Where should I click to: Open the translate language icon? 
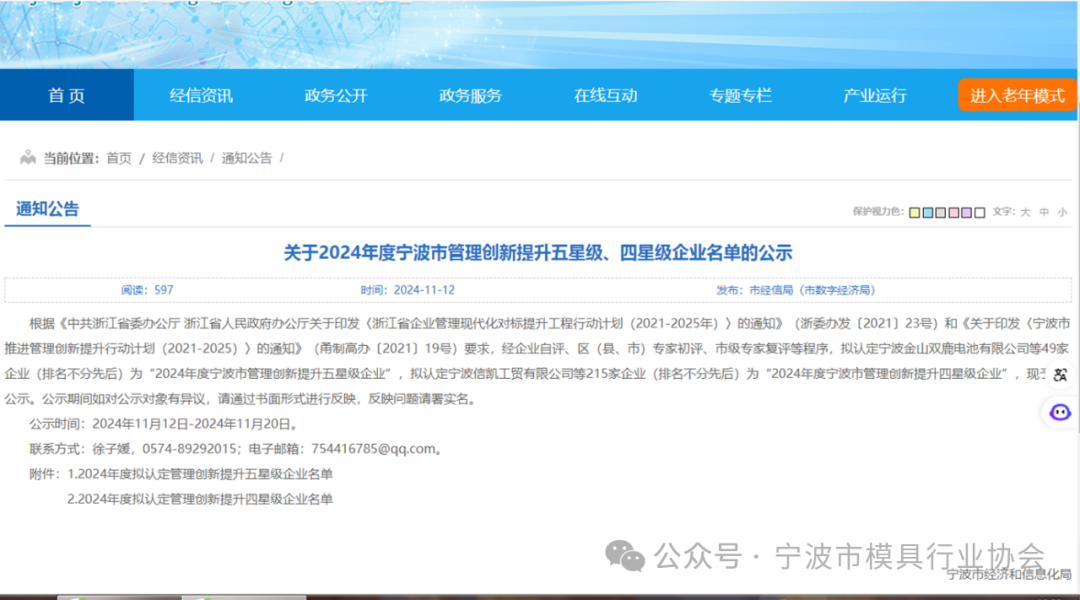coord(1059,374)
